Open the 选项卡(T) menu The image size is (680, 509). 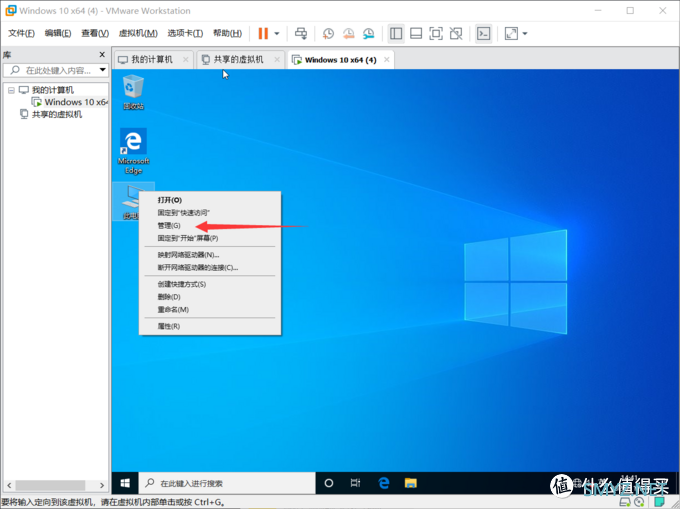tap(185, 33)
